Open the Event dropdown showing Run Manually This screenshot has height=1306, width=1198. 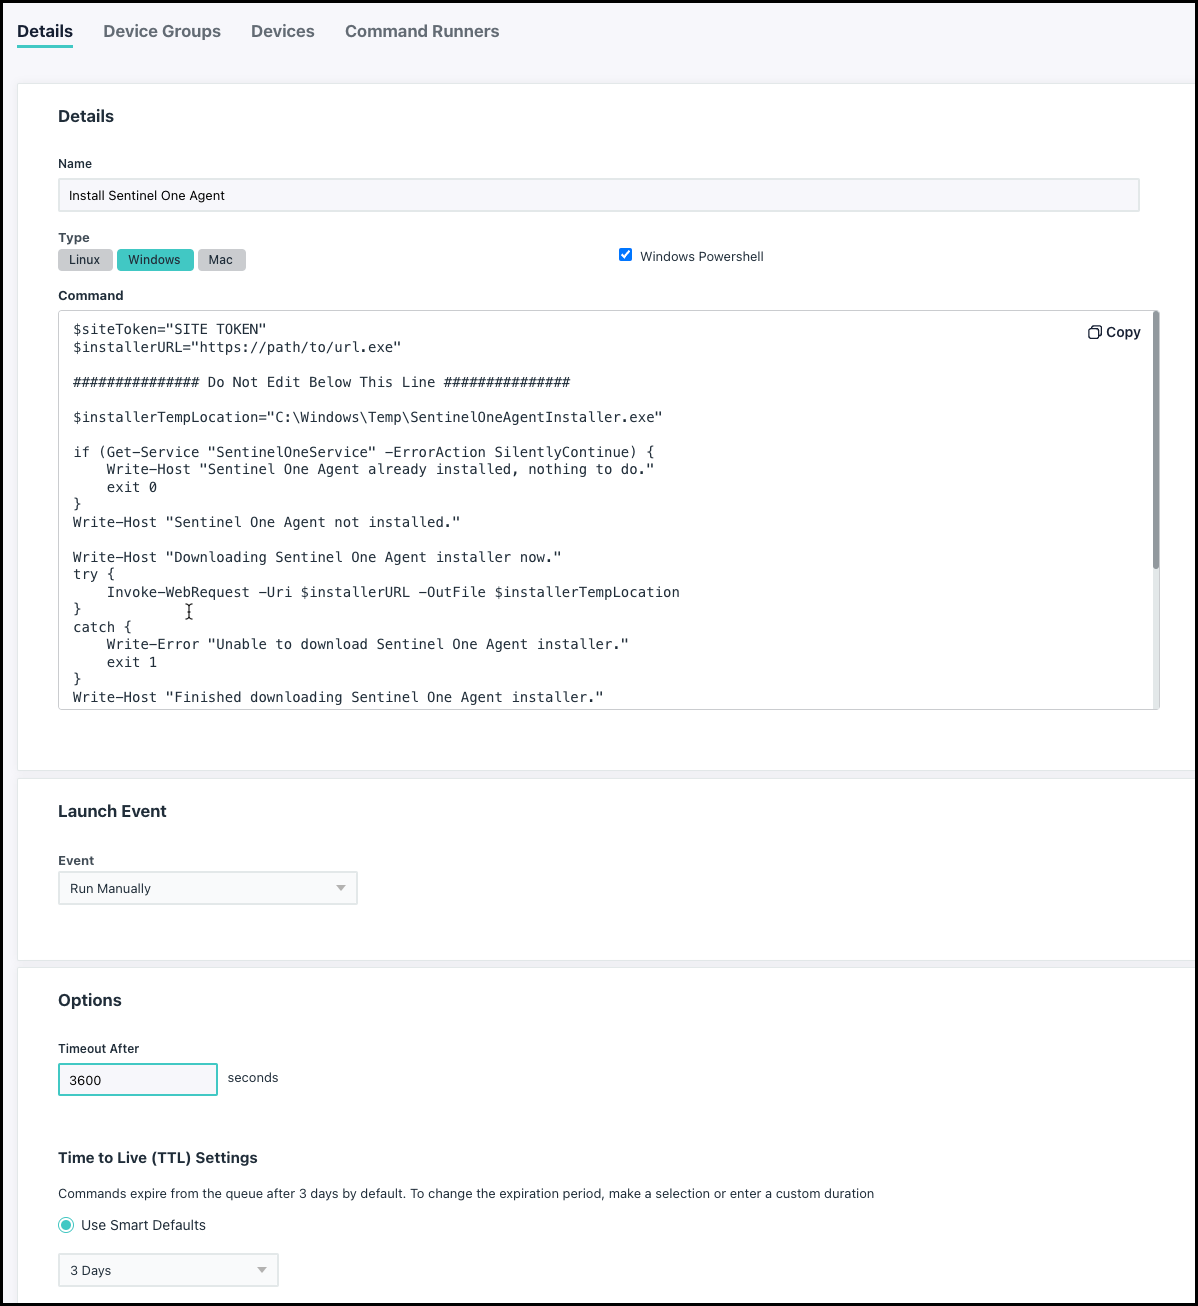[207, 888]
